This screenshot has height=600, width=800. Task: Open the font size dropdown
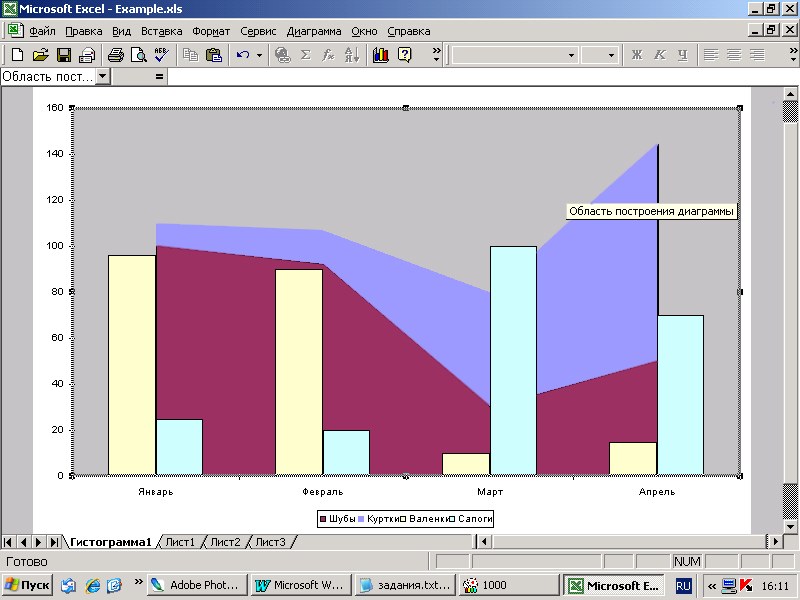(611, 55)
